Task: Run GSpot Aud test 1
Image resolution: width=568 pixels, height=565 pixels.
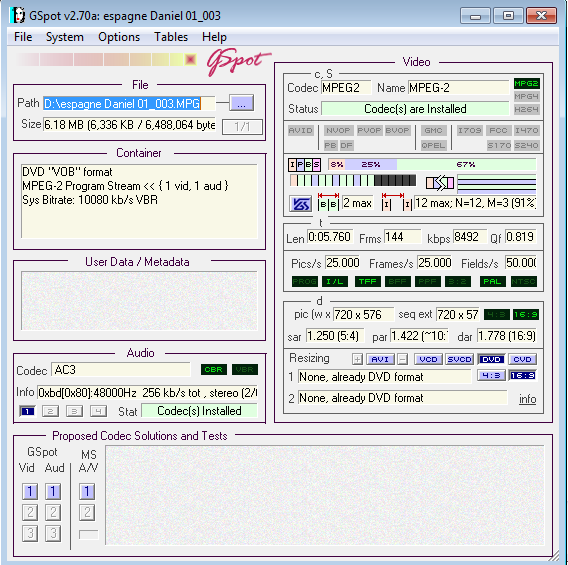Action: (x=53, y=491)
